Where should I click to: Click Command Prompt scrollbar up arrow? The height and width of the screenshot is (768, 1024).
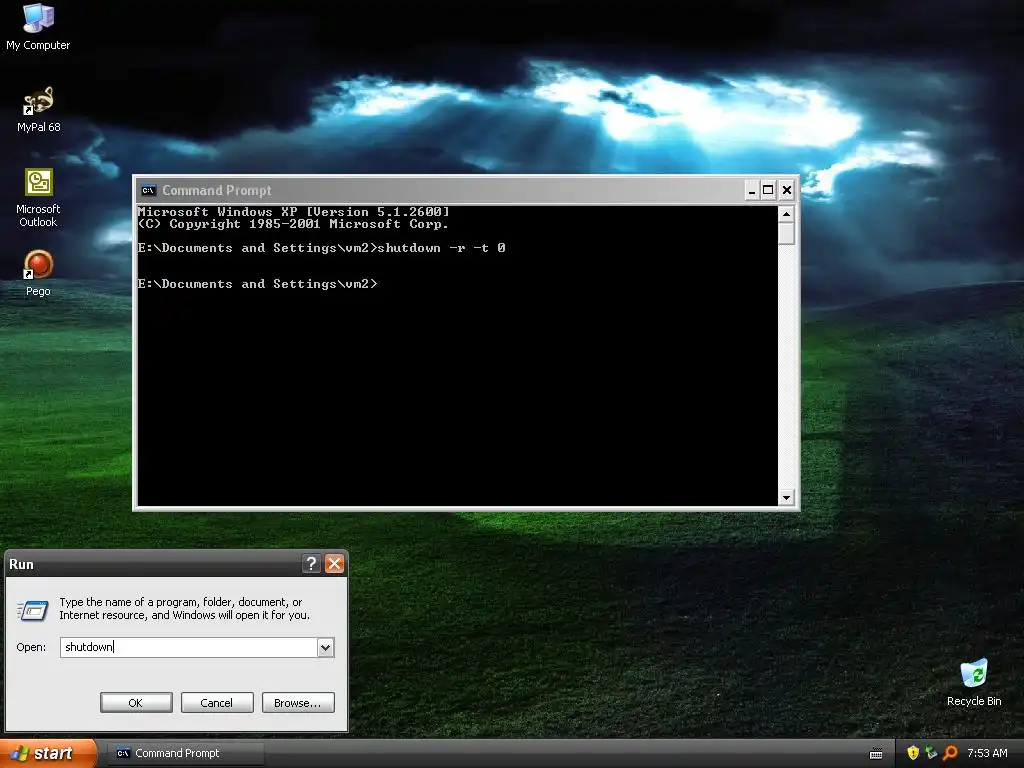786,214
